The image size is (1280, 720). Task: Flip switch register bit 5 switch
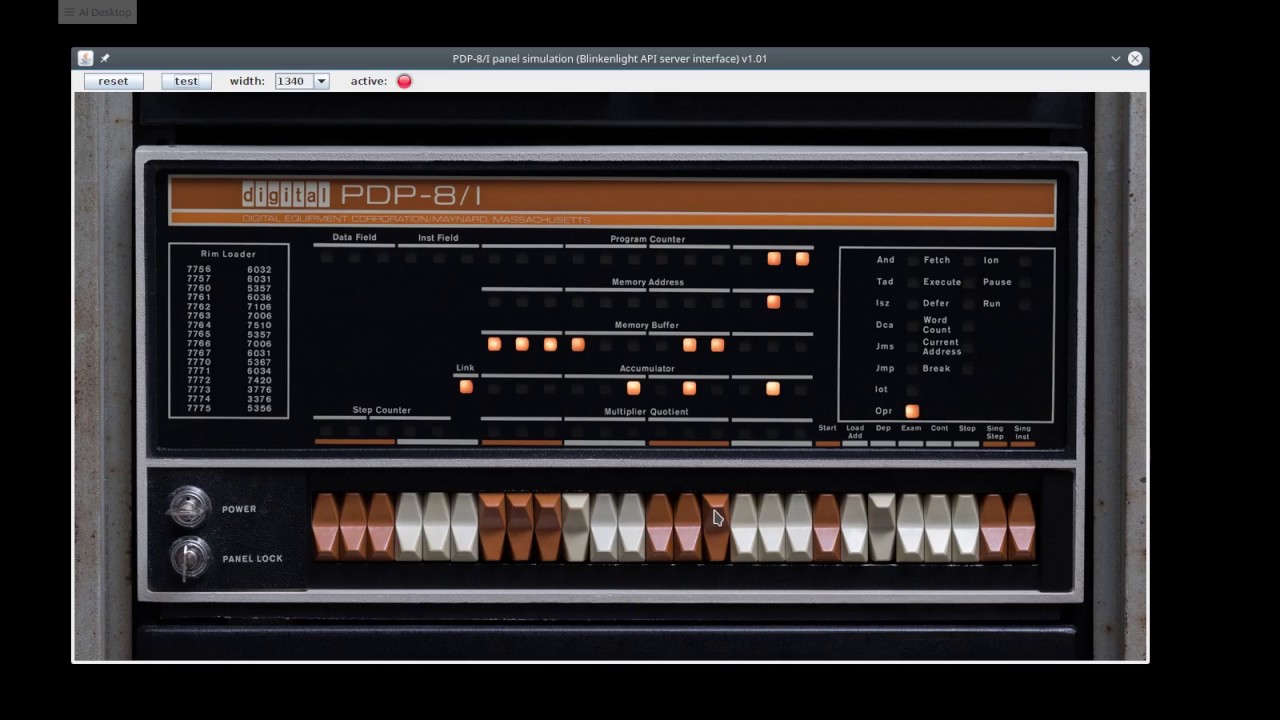point(632,526)
